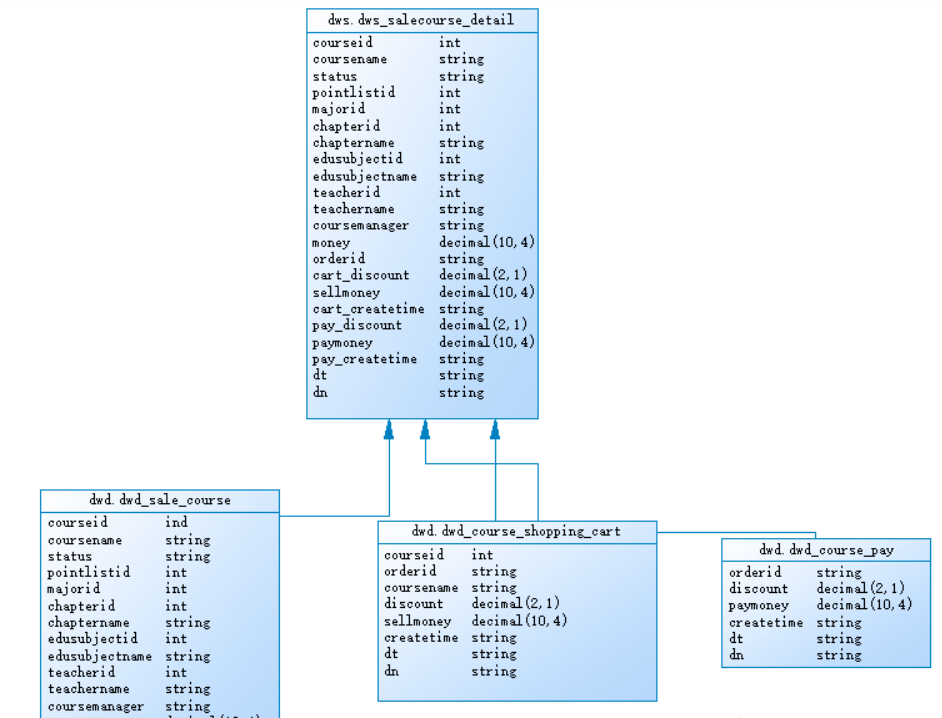
Task: Pick pointlistid row in dws_salecourse_detail table
Action: 422,93
